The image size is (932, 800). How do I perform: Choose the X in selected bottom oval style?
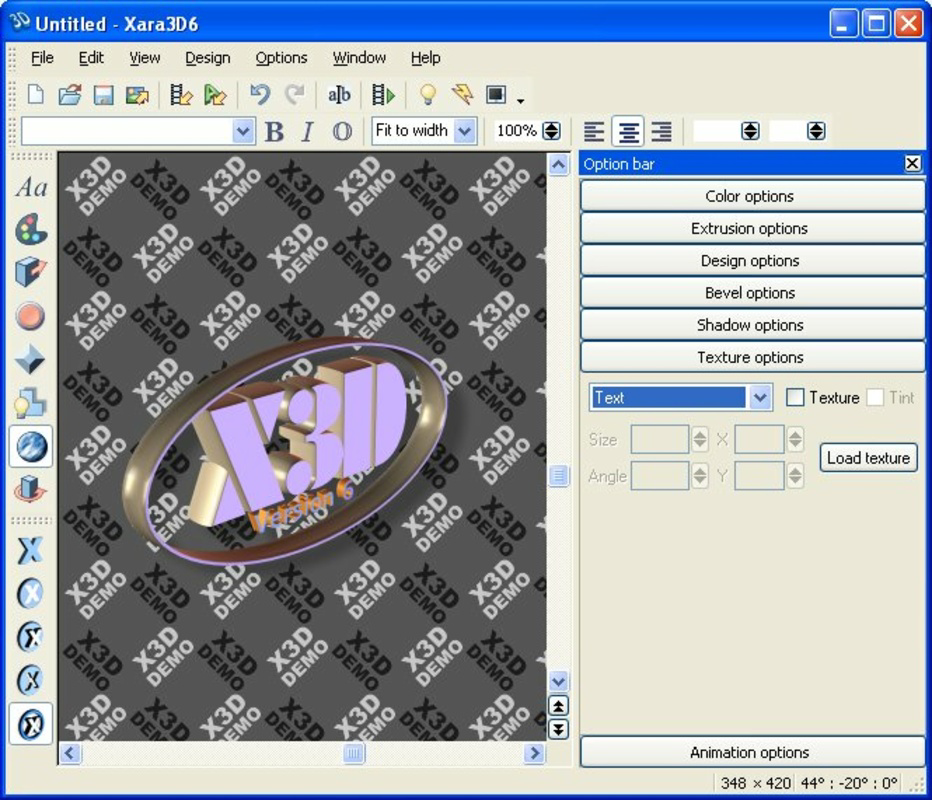pos(31,723)
